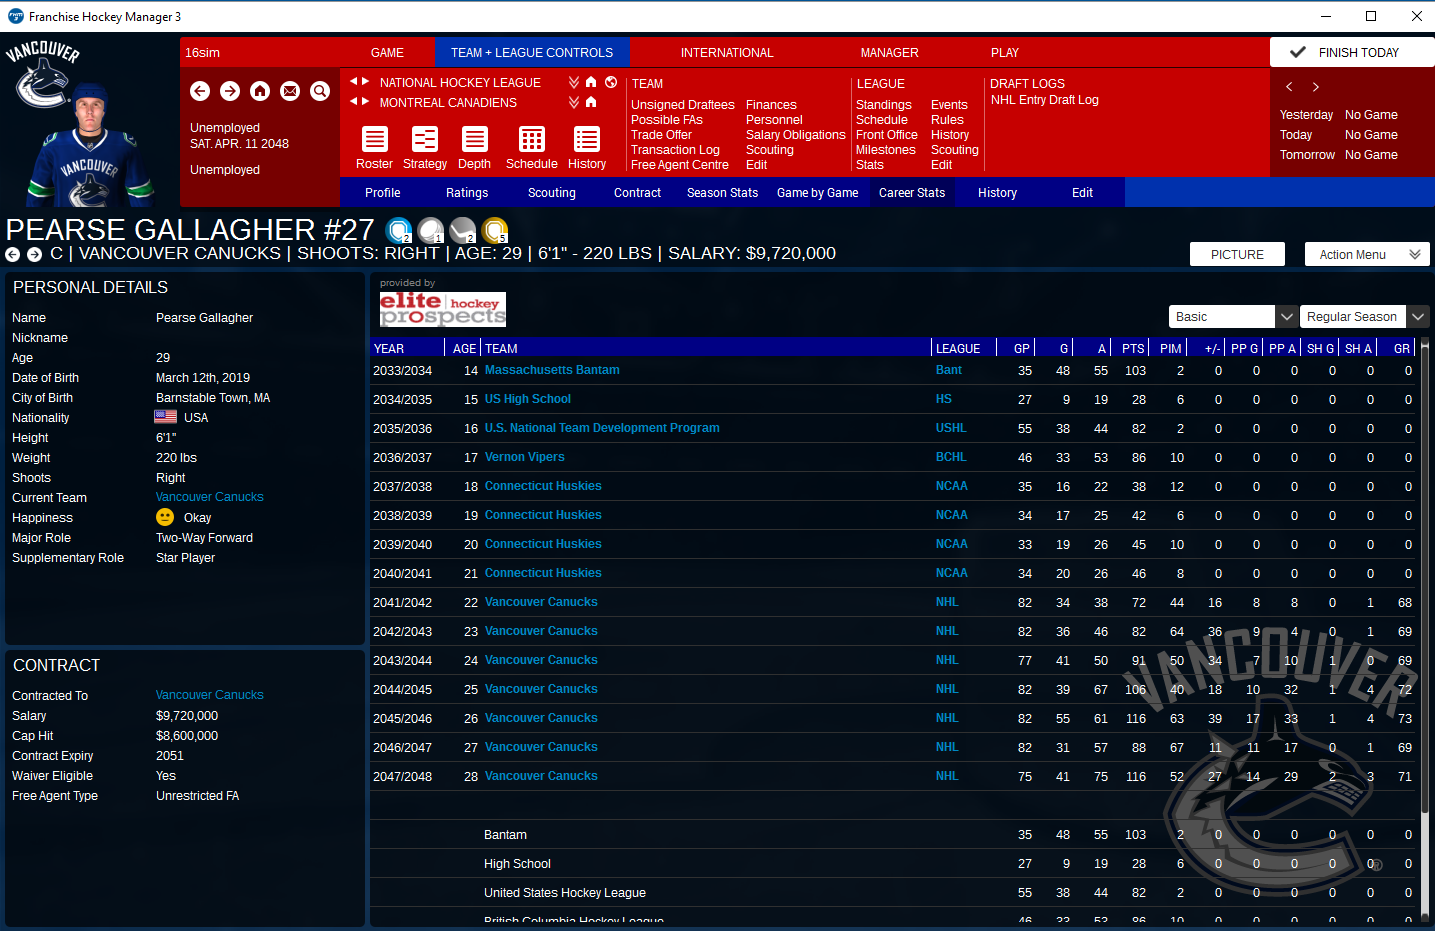Click the Roster icon
The image size is (1435, 931).
point(374,140)
